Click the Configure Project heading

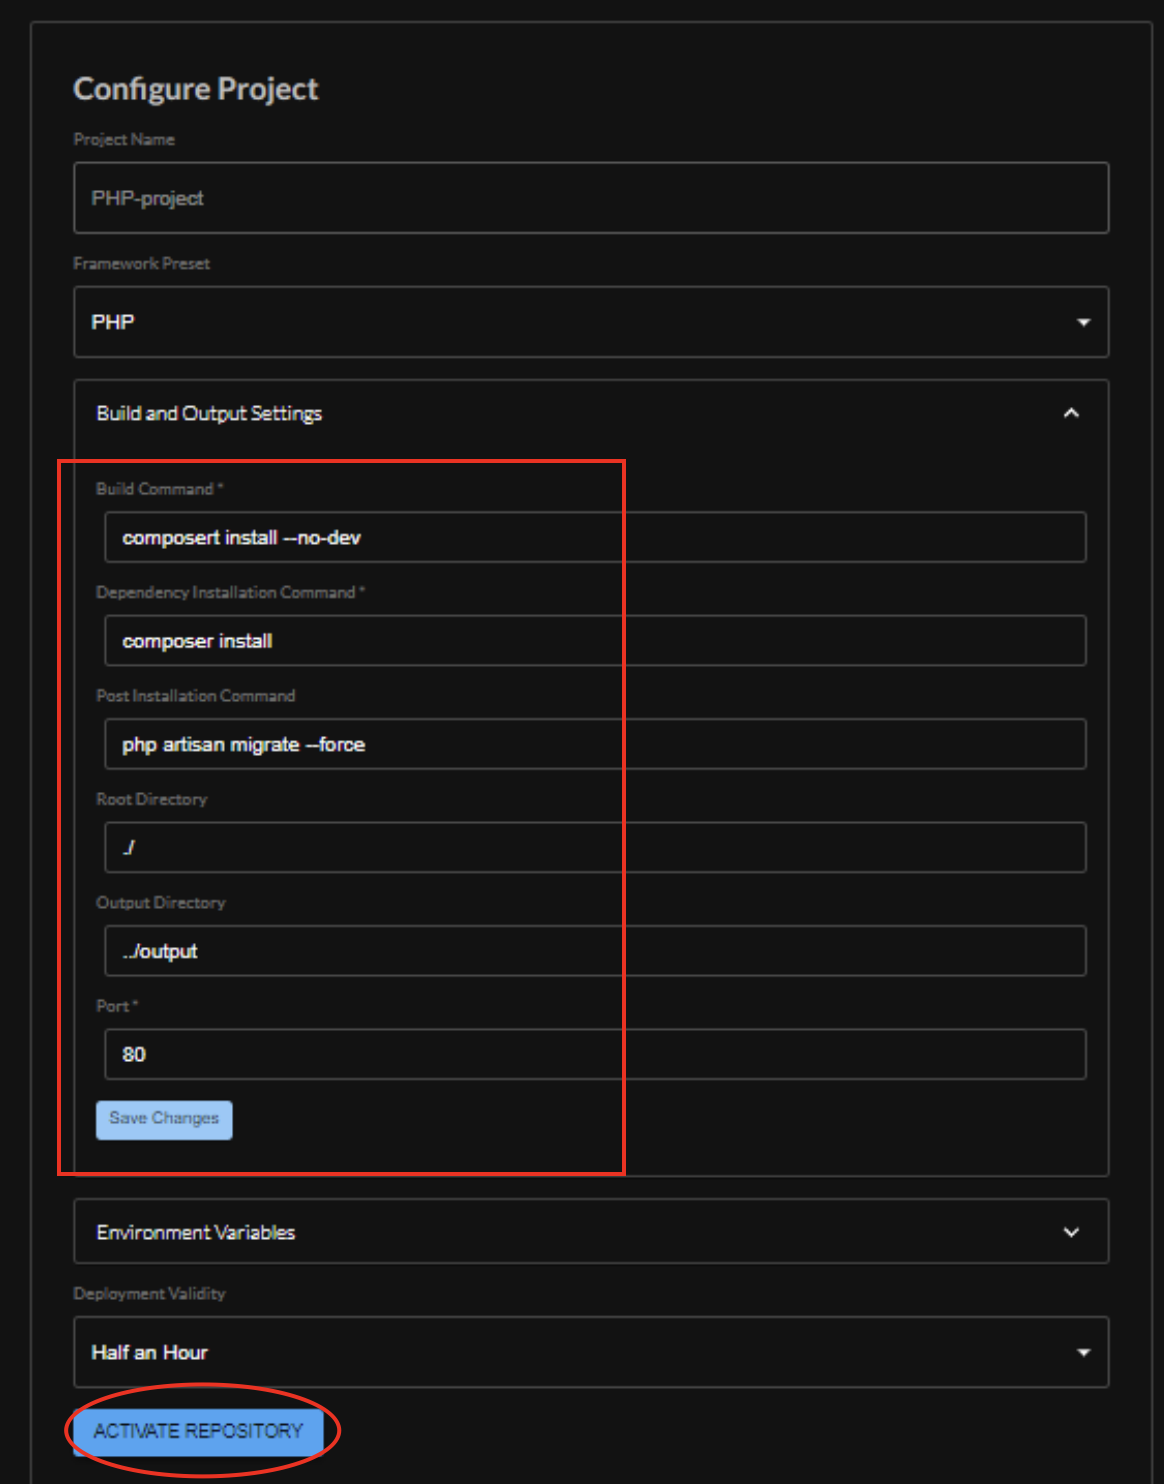[196, 89]
